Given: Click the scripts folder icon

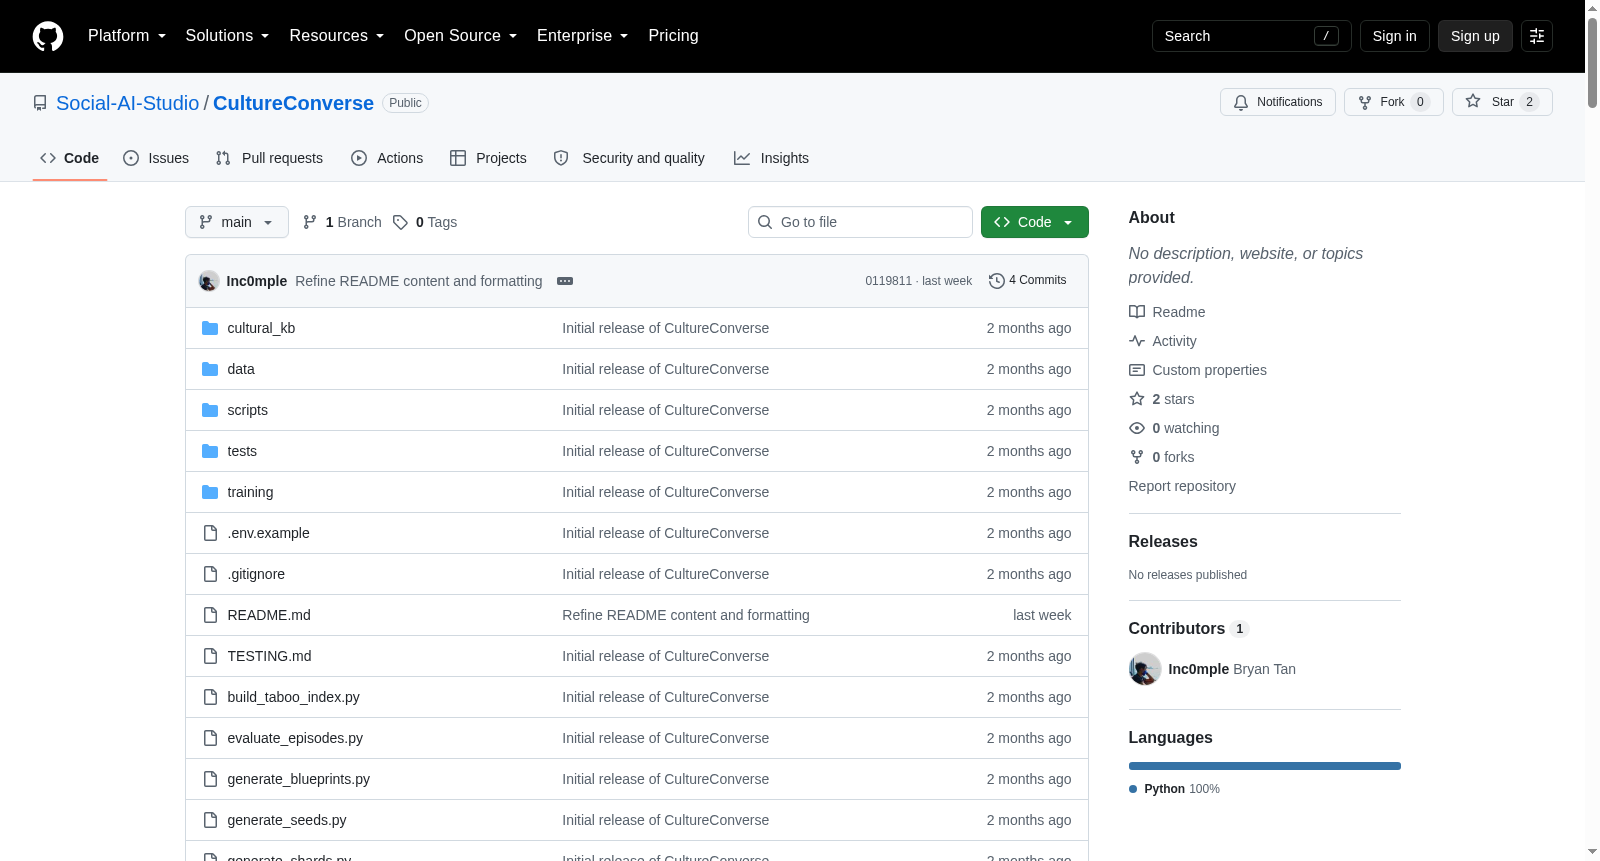Looking at the screenshot, I should (x=210, y=410).
